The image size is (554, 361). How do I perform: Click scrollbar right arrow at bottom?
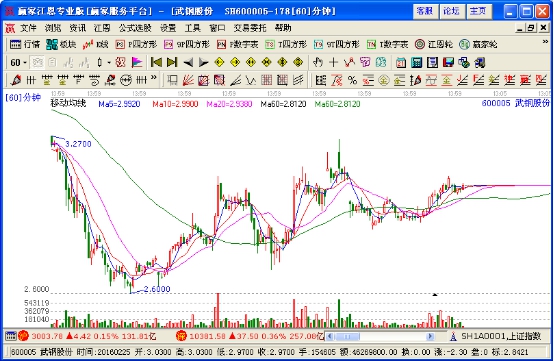click(x=430, y=336)
